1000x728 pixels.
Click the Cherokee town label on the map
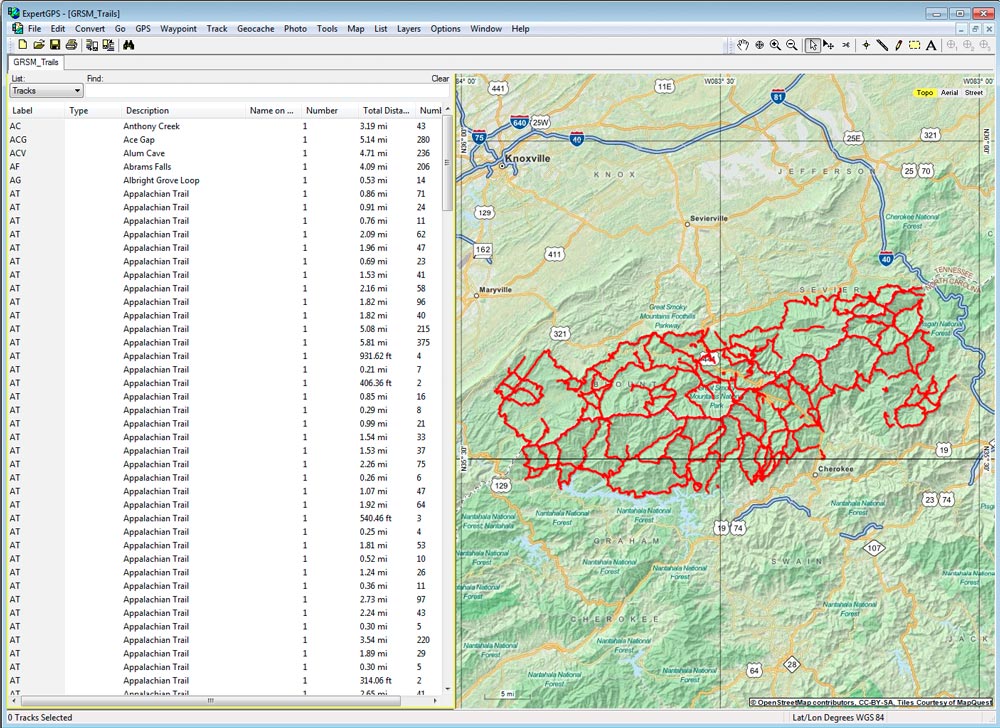pyautogui.click(x=835, y=469)
